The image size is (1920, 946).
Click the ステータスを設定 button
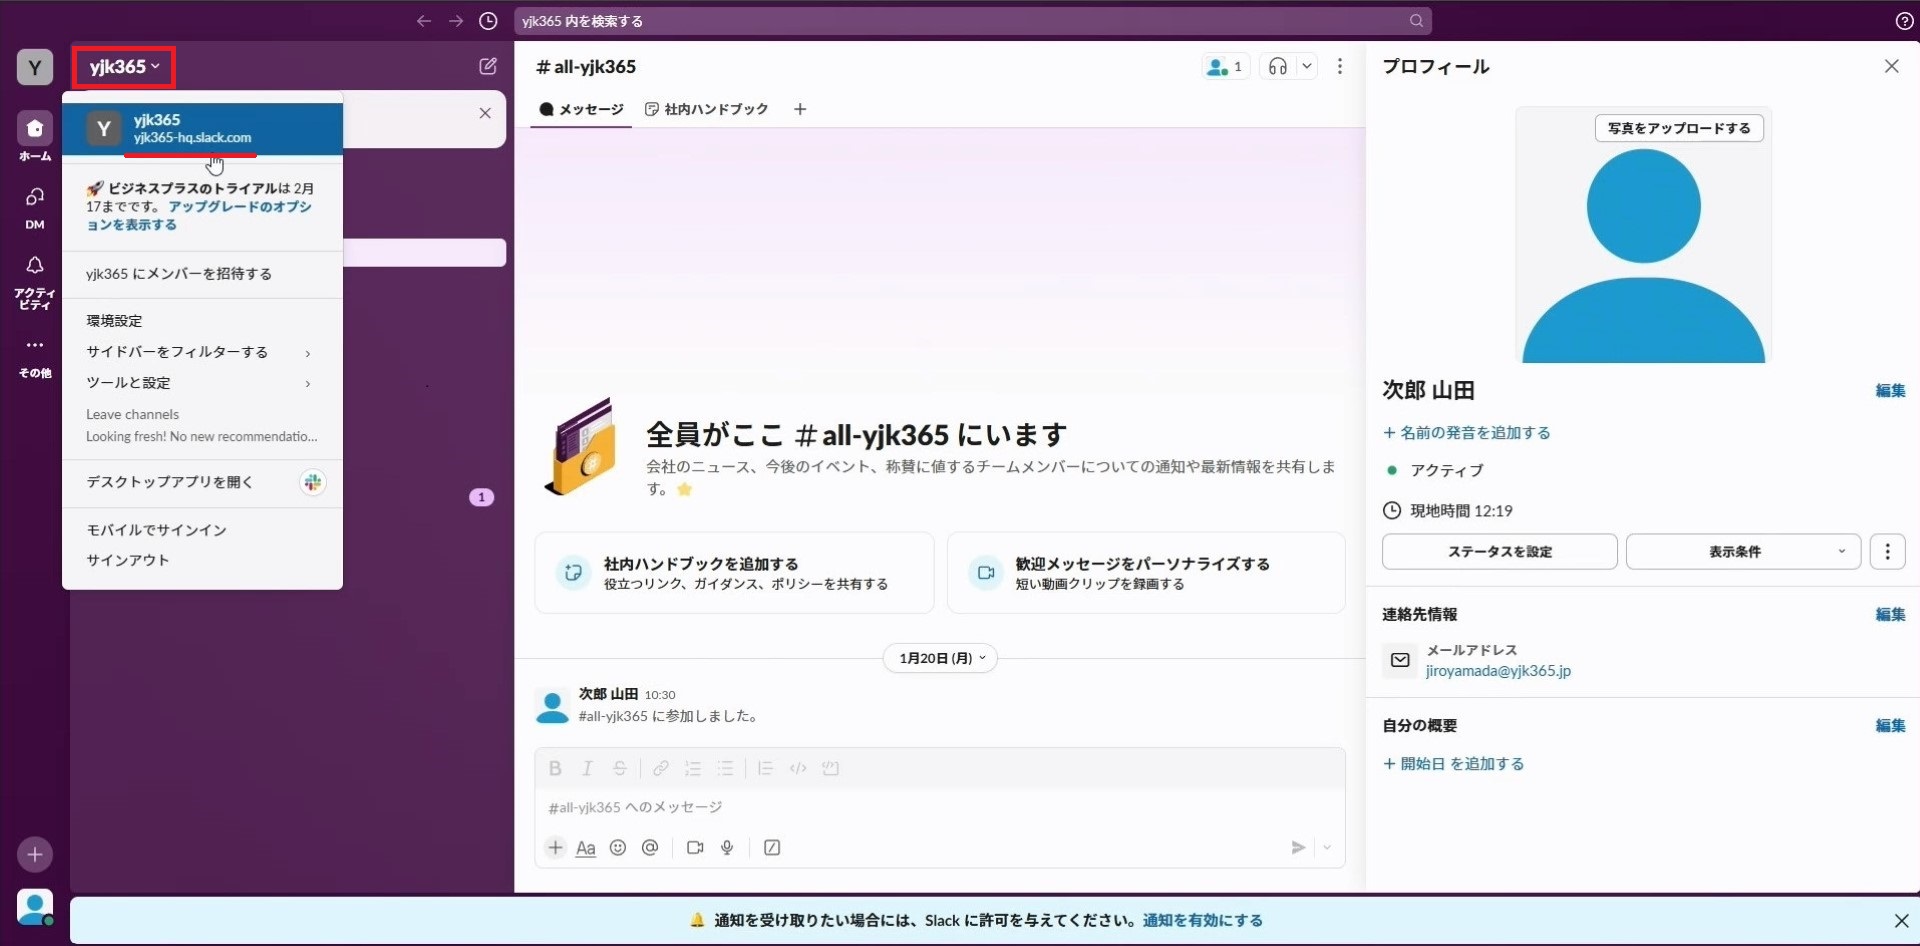coord(1499,552)
